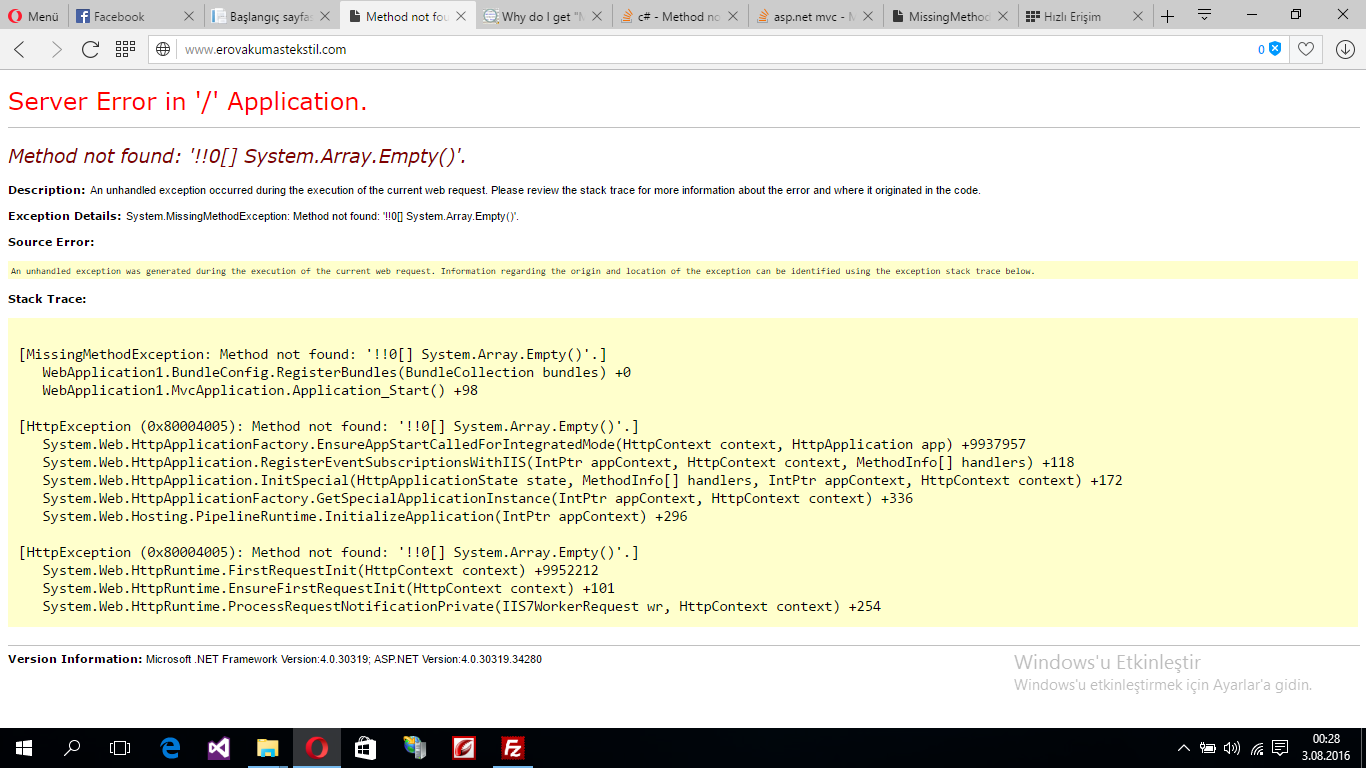
Task: Close the Facebook tab
Action: point(189,16)
